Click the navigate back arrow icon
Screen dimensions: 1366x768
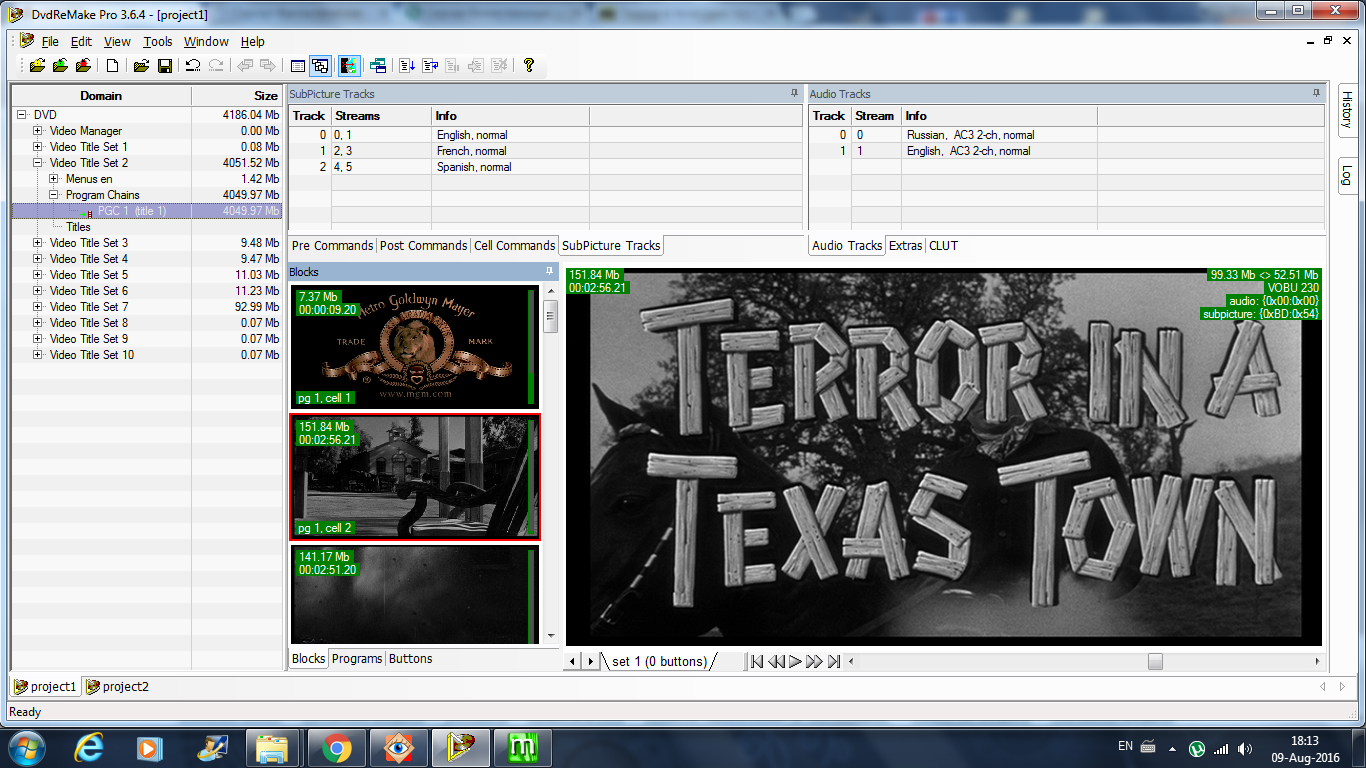pos(245,66)
